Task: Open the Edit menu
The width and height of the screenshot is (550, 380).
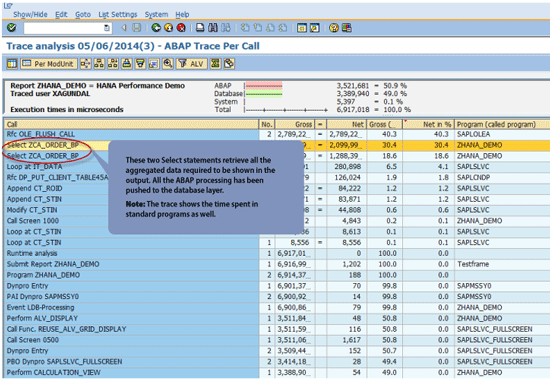Action: 61,14
